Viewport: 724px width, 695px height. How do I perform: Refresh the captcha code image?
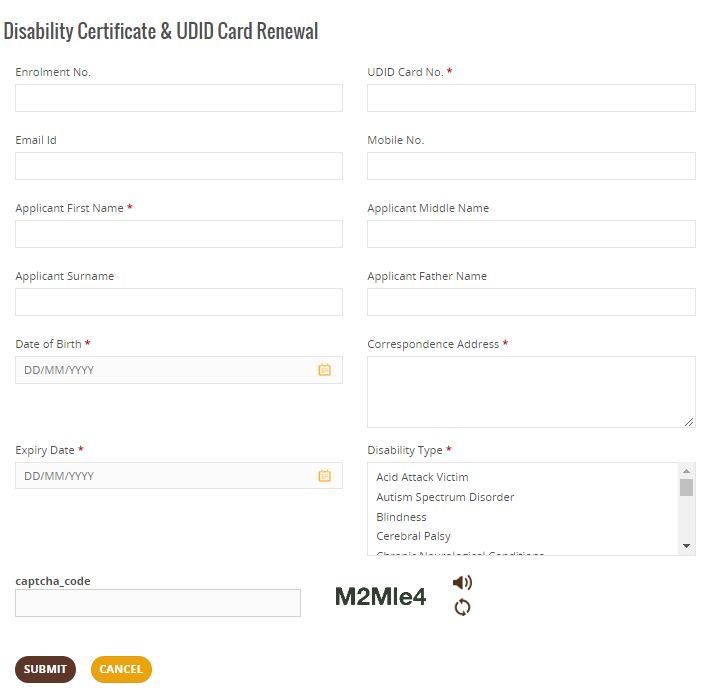point(462,607)
